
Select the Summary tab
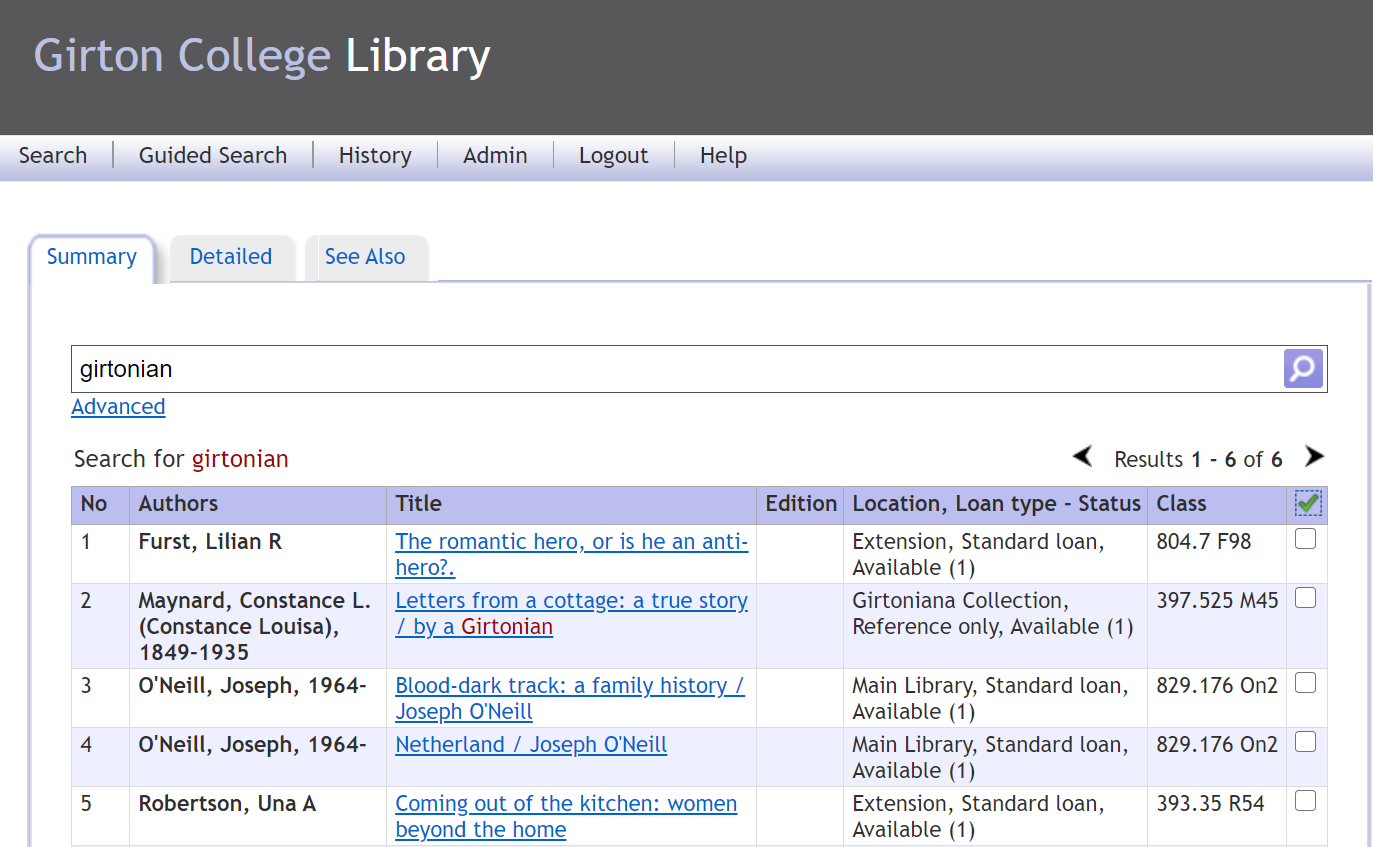[92, 257]
